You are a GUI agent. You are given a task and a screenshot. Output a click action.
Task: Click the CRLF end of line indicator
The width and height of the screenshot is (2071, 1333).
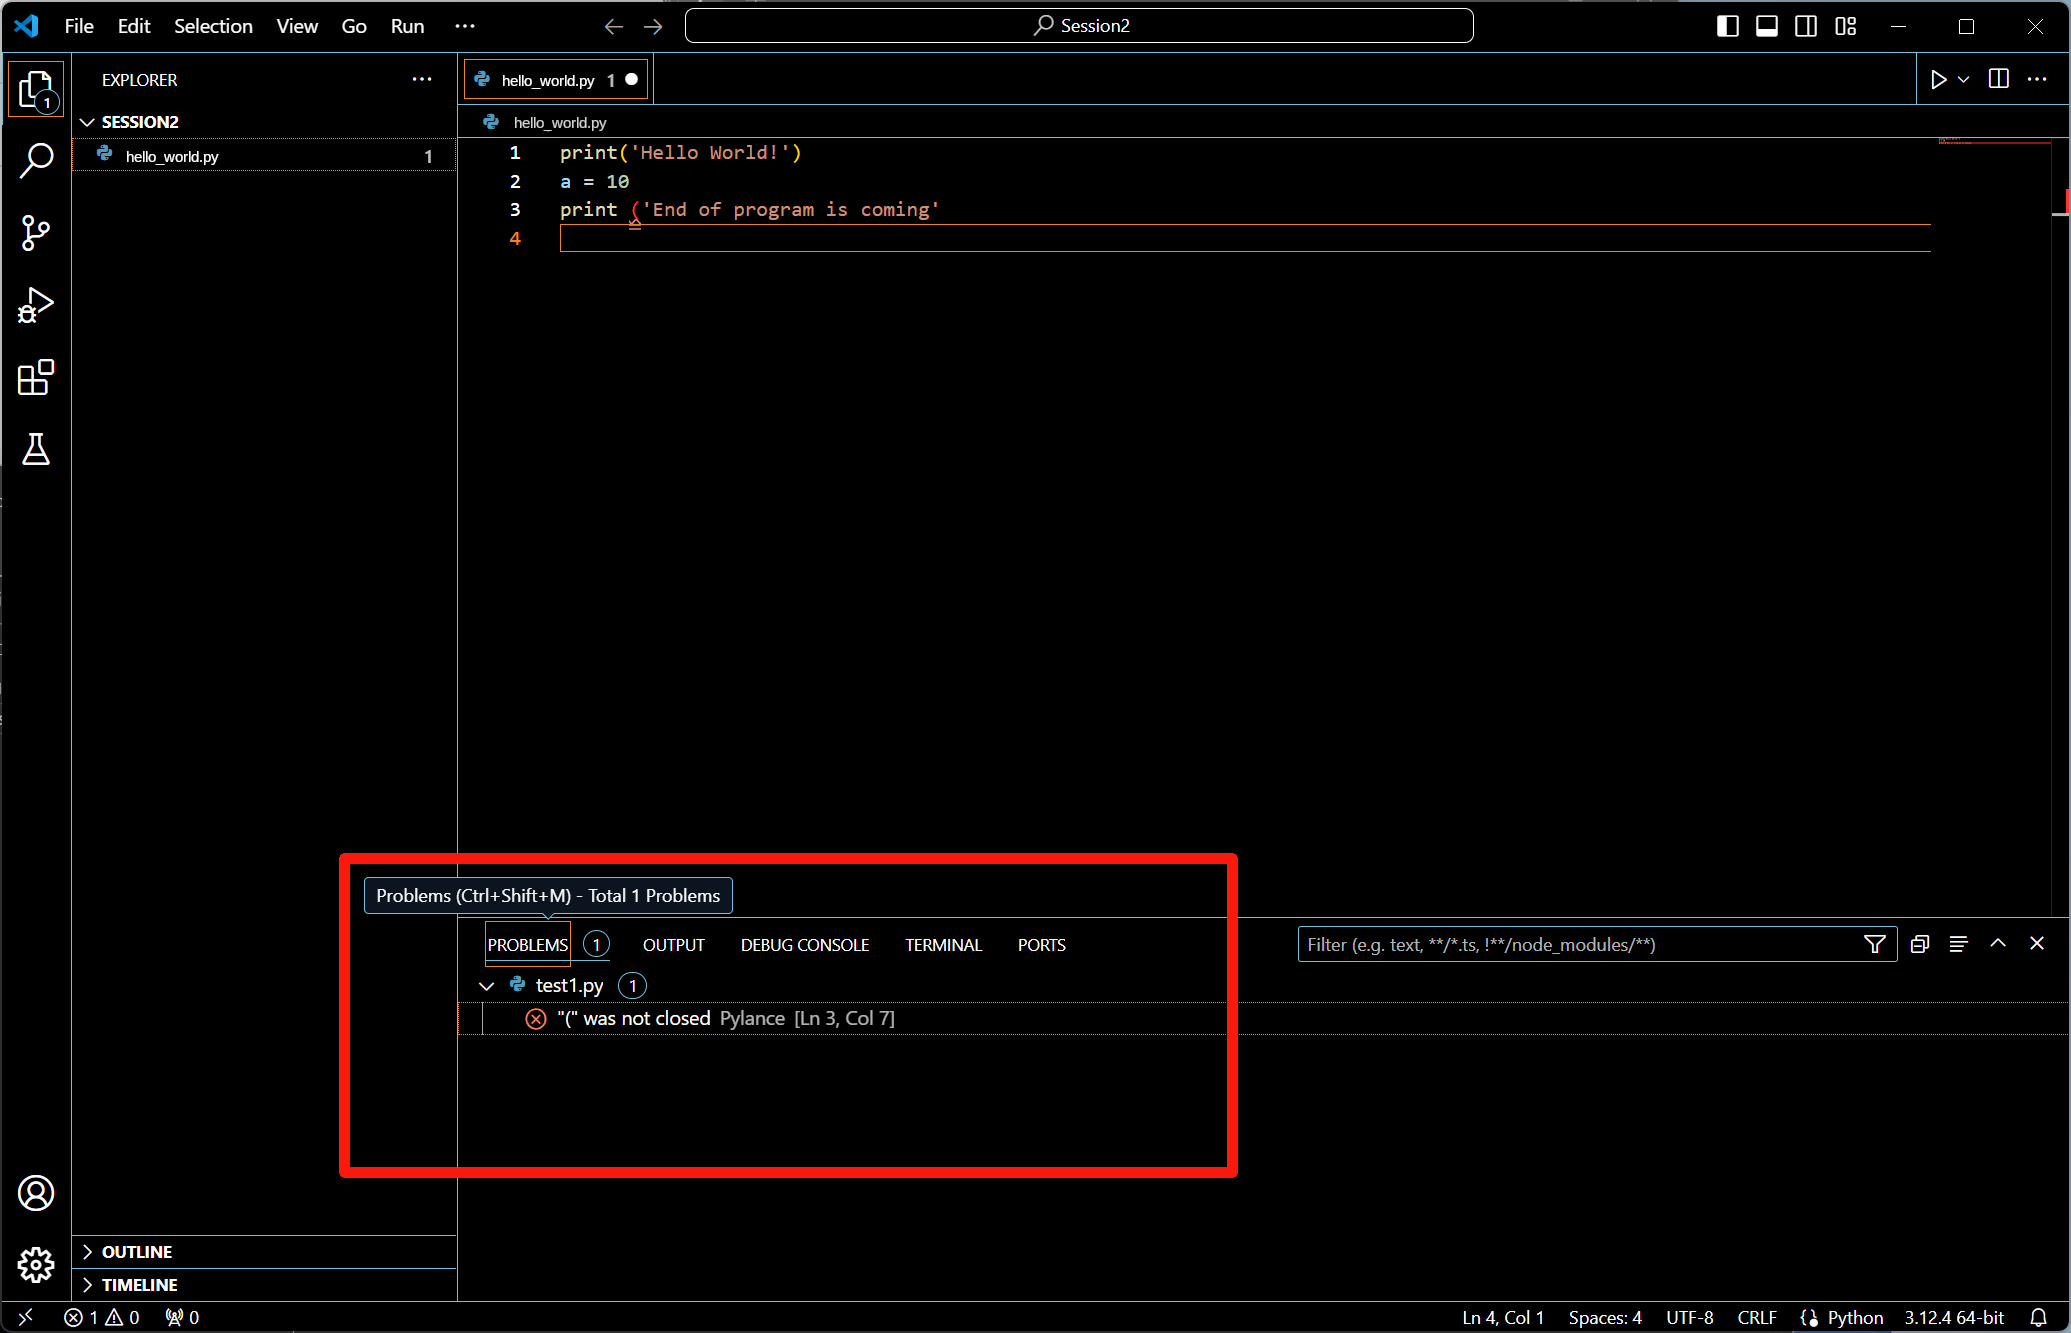(1756, 1317)
